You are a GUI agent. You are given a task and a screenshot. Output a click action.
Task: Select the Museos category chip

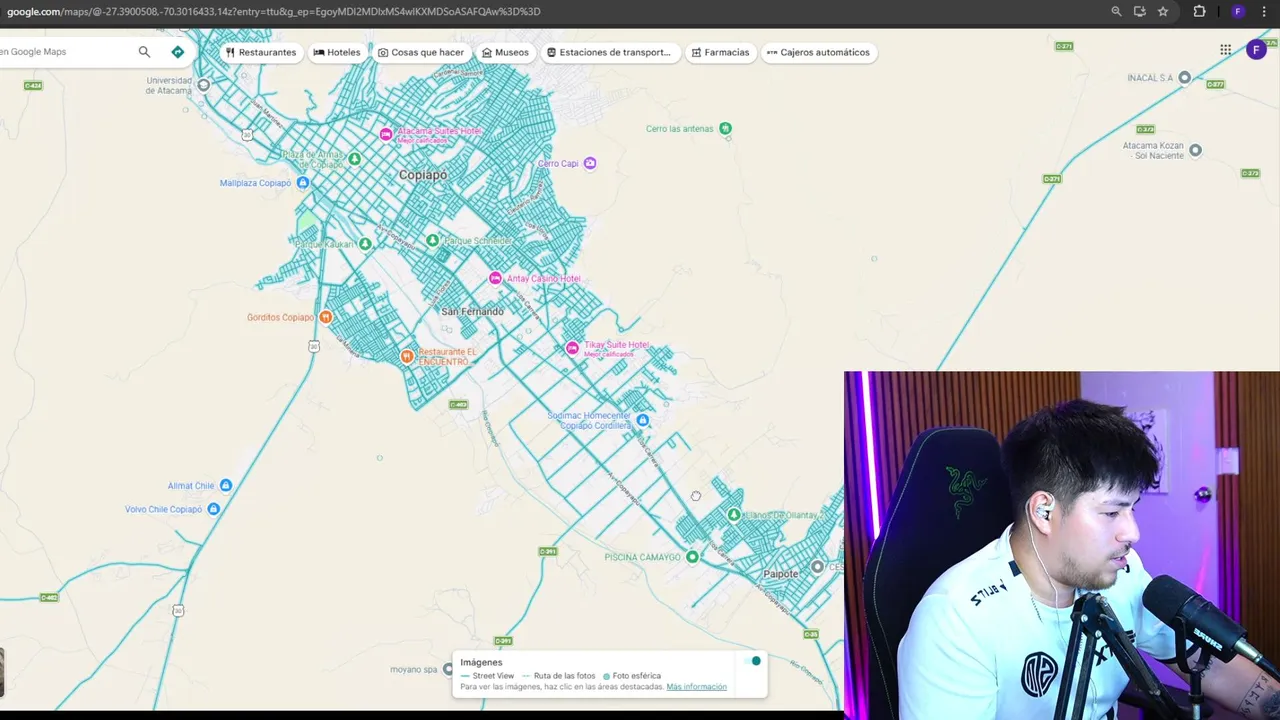click(x=505, y=52)
